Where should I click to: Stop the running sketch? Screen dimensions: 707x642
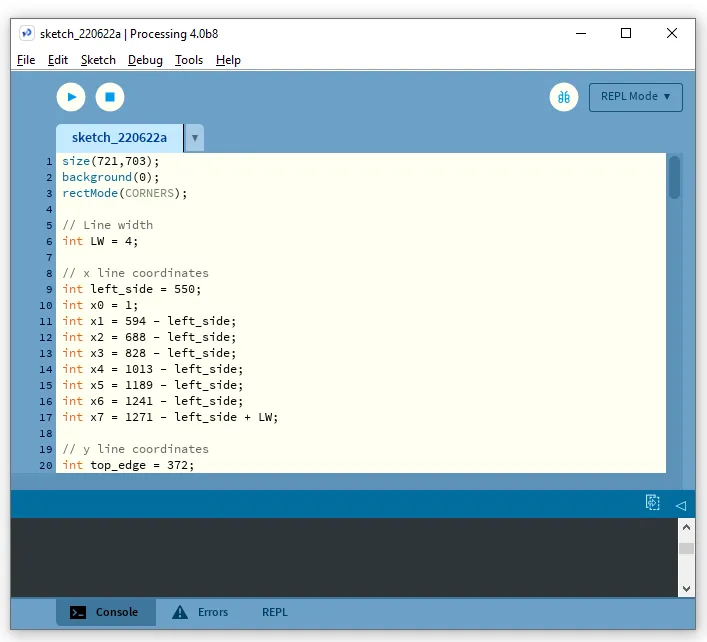(110, 97)
